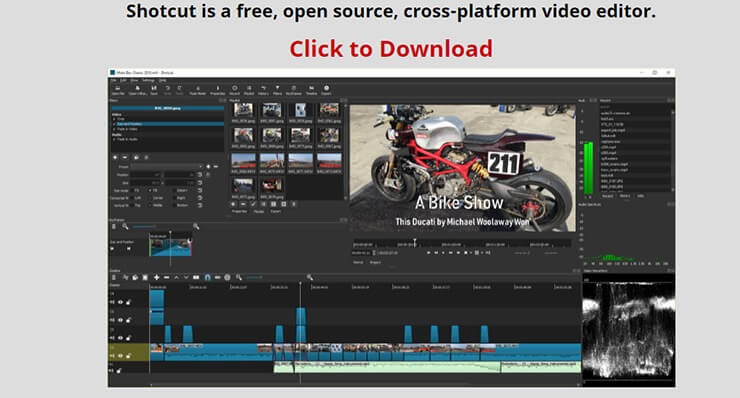Open the File menu in Shotcut

113,80
